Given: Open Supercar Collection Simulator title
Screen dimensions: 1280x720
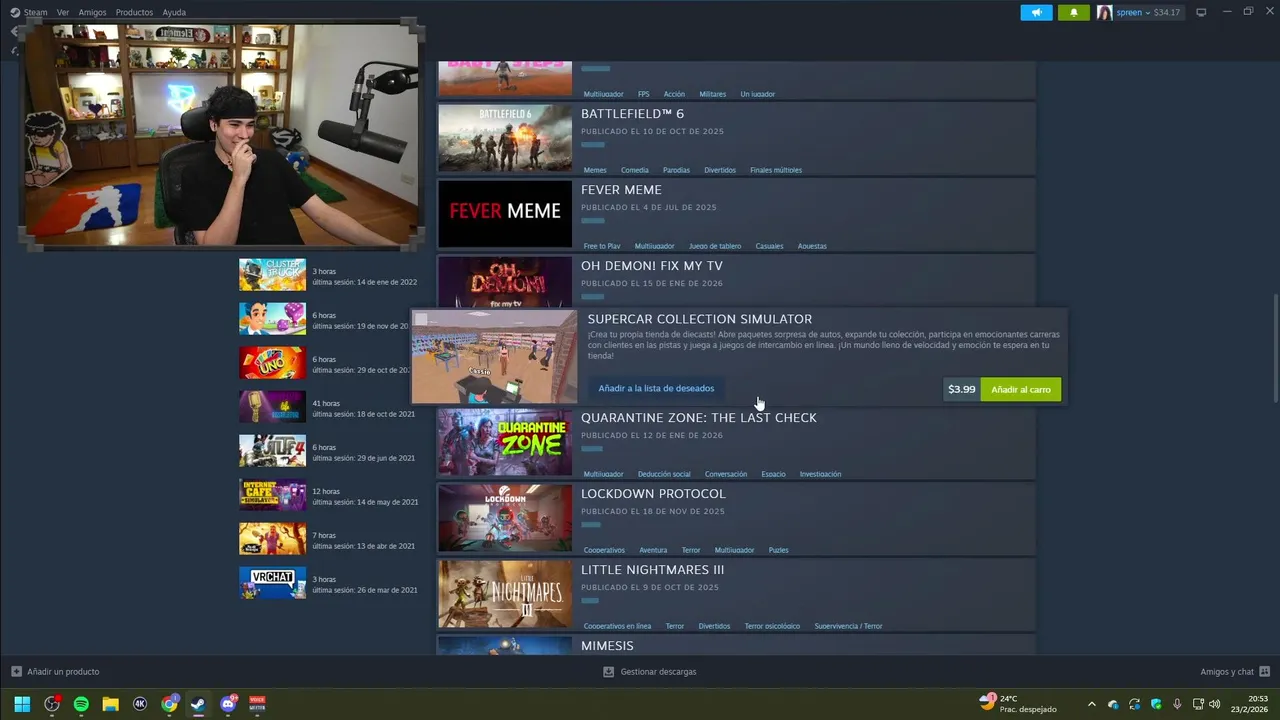Looking at the screenshot, I should pos(700,319).
